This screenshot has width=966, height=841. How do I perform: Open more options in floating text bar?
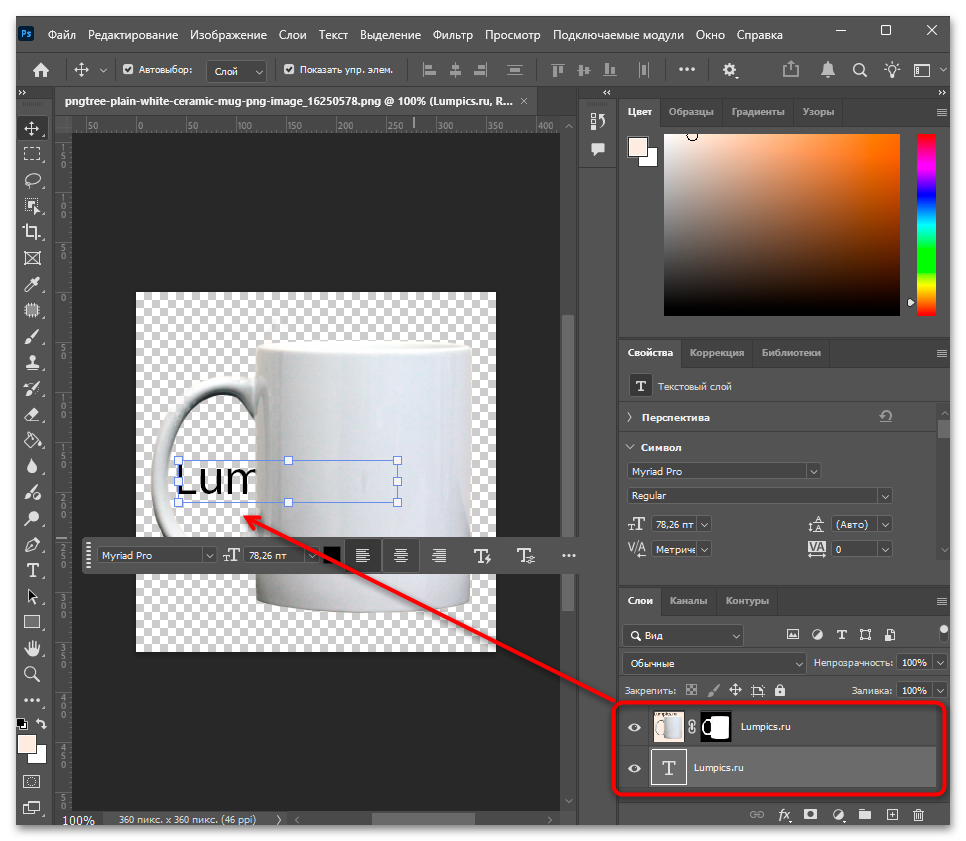[x=569, y=556]
